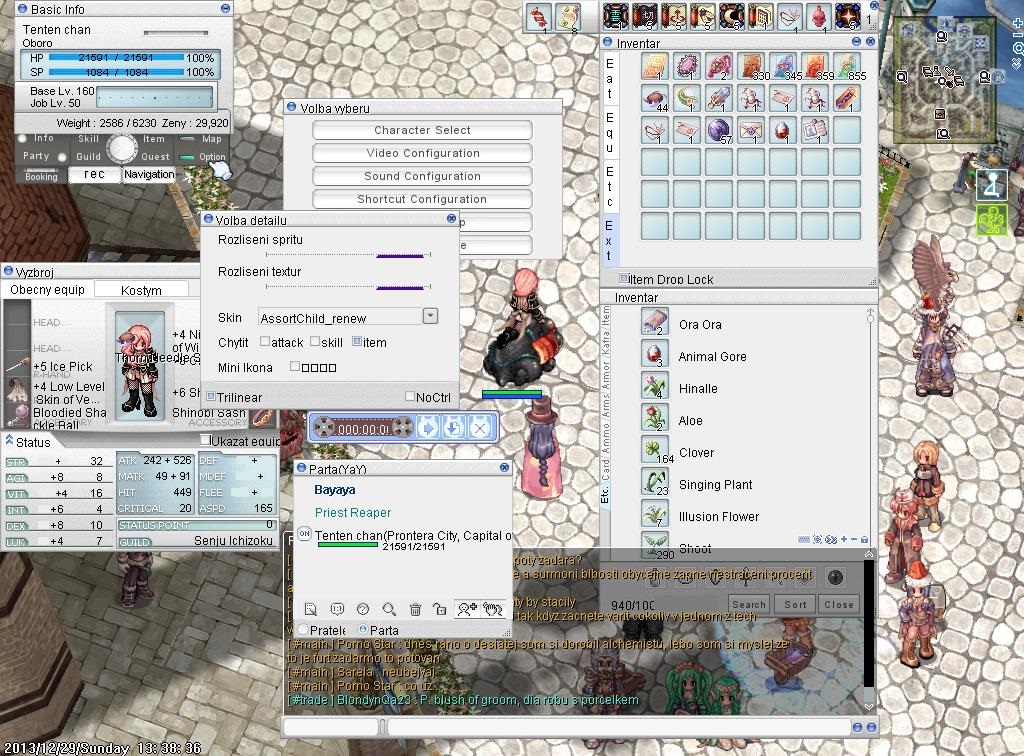Select the item stacked 855 in inventory grid
This screenshot has height=756, width=1024.
click(846, 66)
